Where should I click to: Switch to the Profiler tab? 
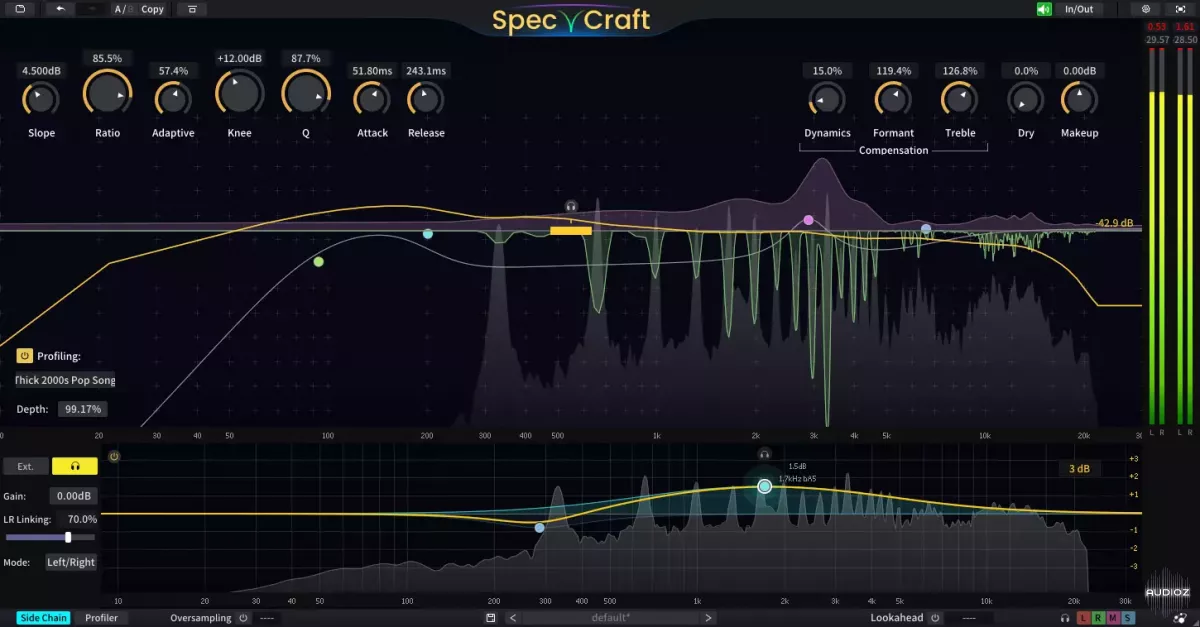(x=101, y=618)
